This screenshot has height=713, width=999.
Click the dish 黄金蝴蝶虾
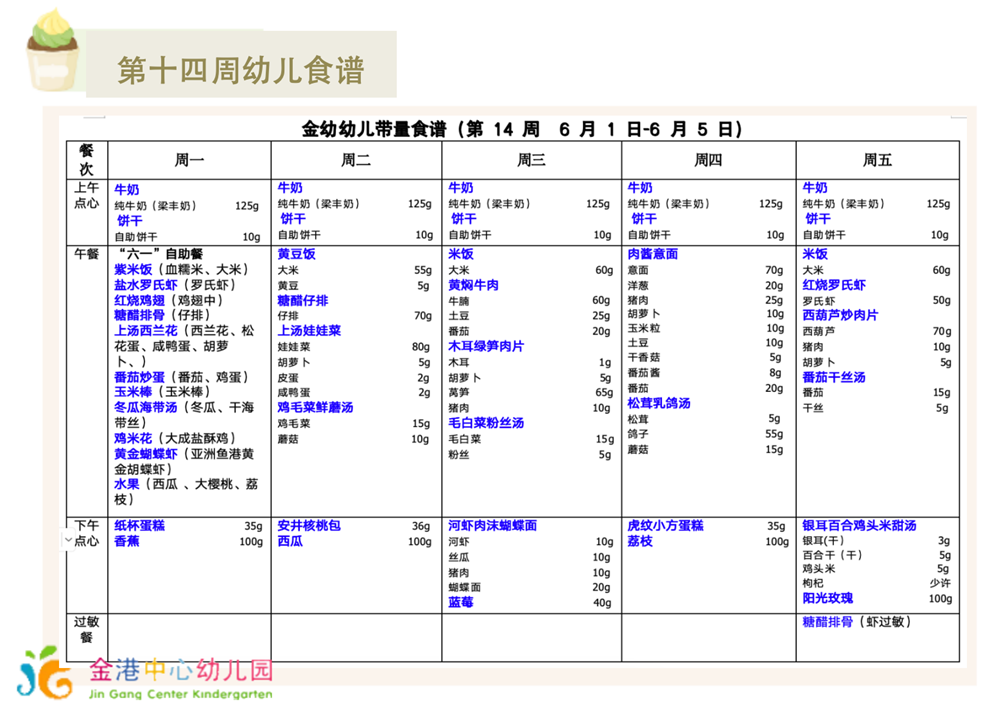click(146, 454)
